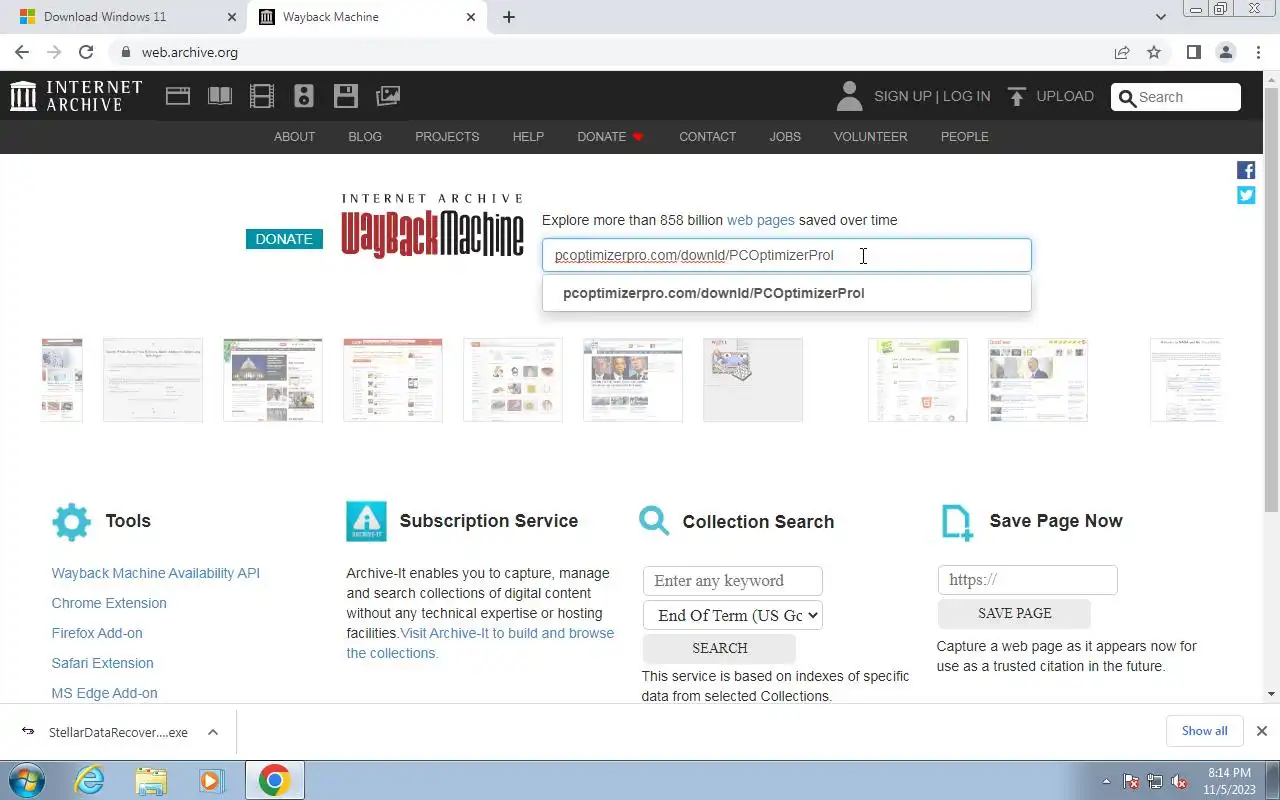Click the SIGN UP | LOG IN link
The height and width of the screenshot is (800, 1280).
(x=932, y=96)
